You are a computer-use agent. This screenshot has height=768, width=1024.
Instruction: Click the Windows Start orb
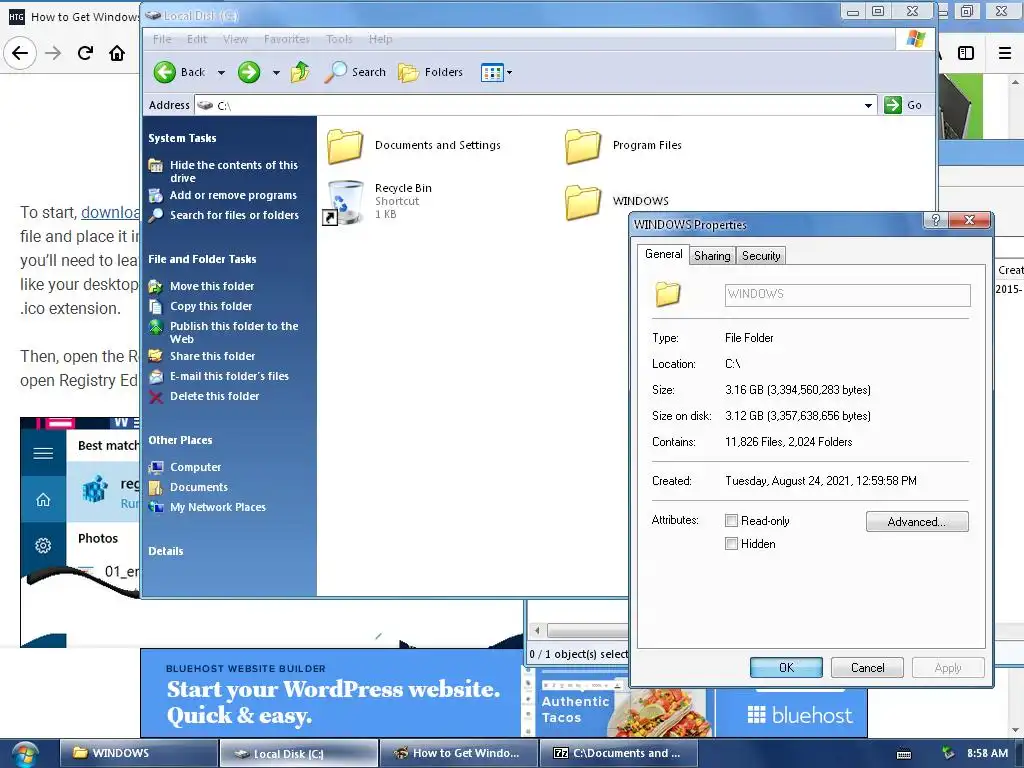[25, 754]
